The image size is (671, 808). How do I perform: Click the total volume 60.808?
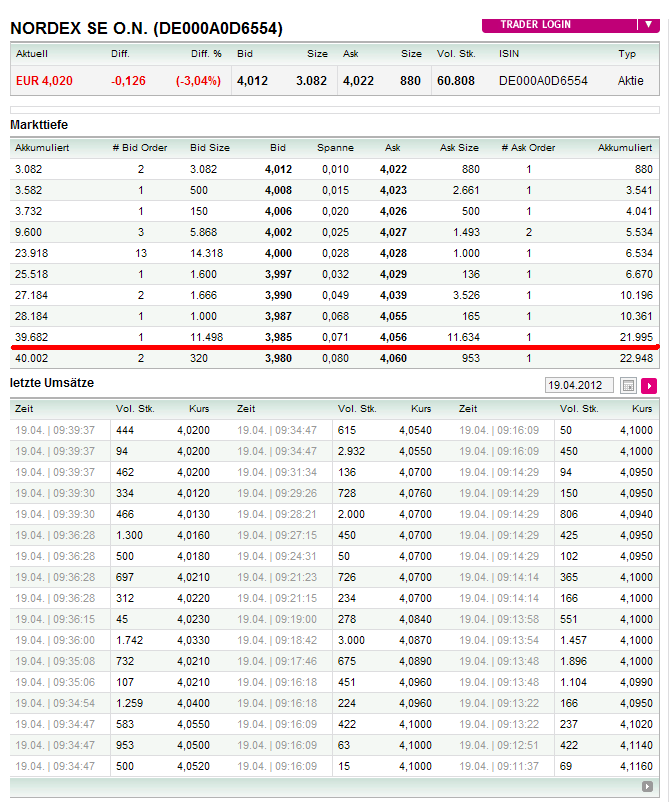click(x=456, y=81)
